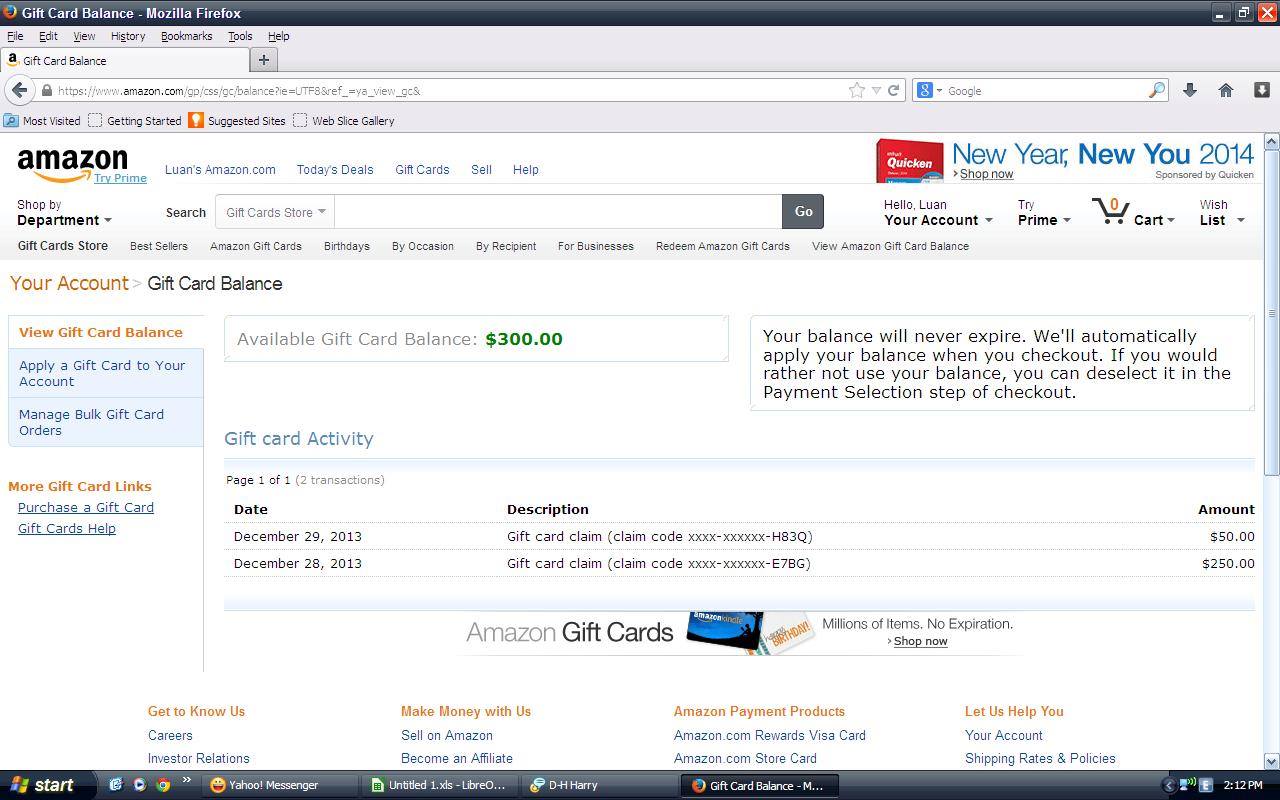Image resolution: width=1280 pixels, height=800 pixels.
Task: Launch the media player quick launch icon
Action: pos(139,785)
